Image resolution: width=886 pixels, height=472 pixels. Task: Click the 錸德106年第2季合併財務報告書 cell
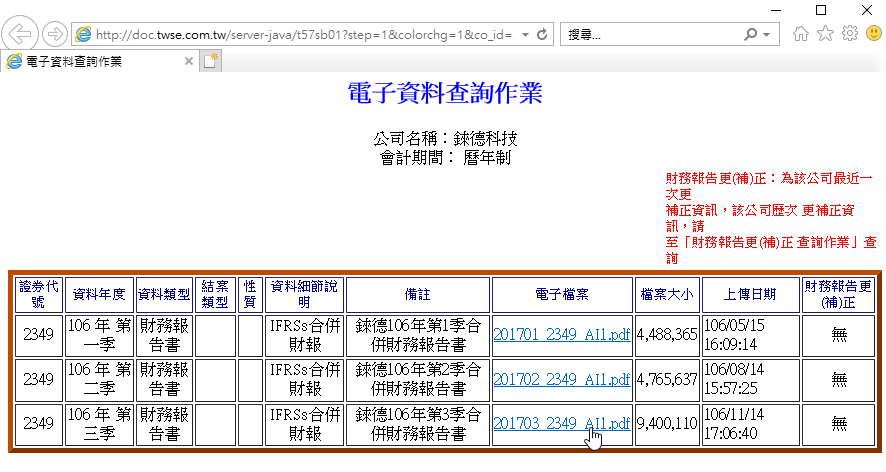point(418,380)
